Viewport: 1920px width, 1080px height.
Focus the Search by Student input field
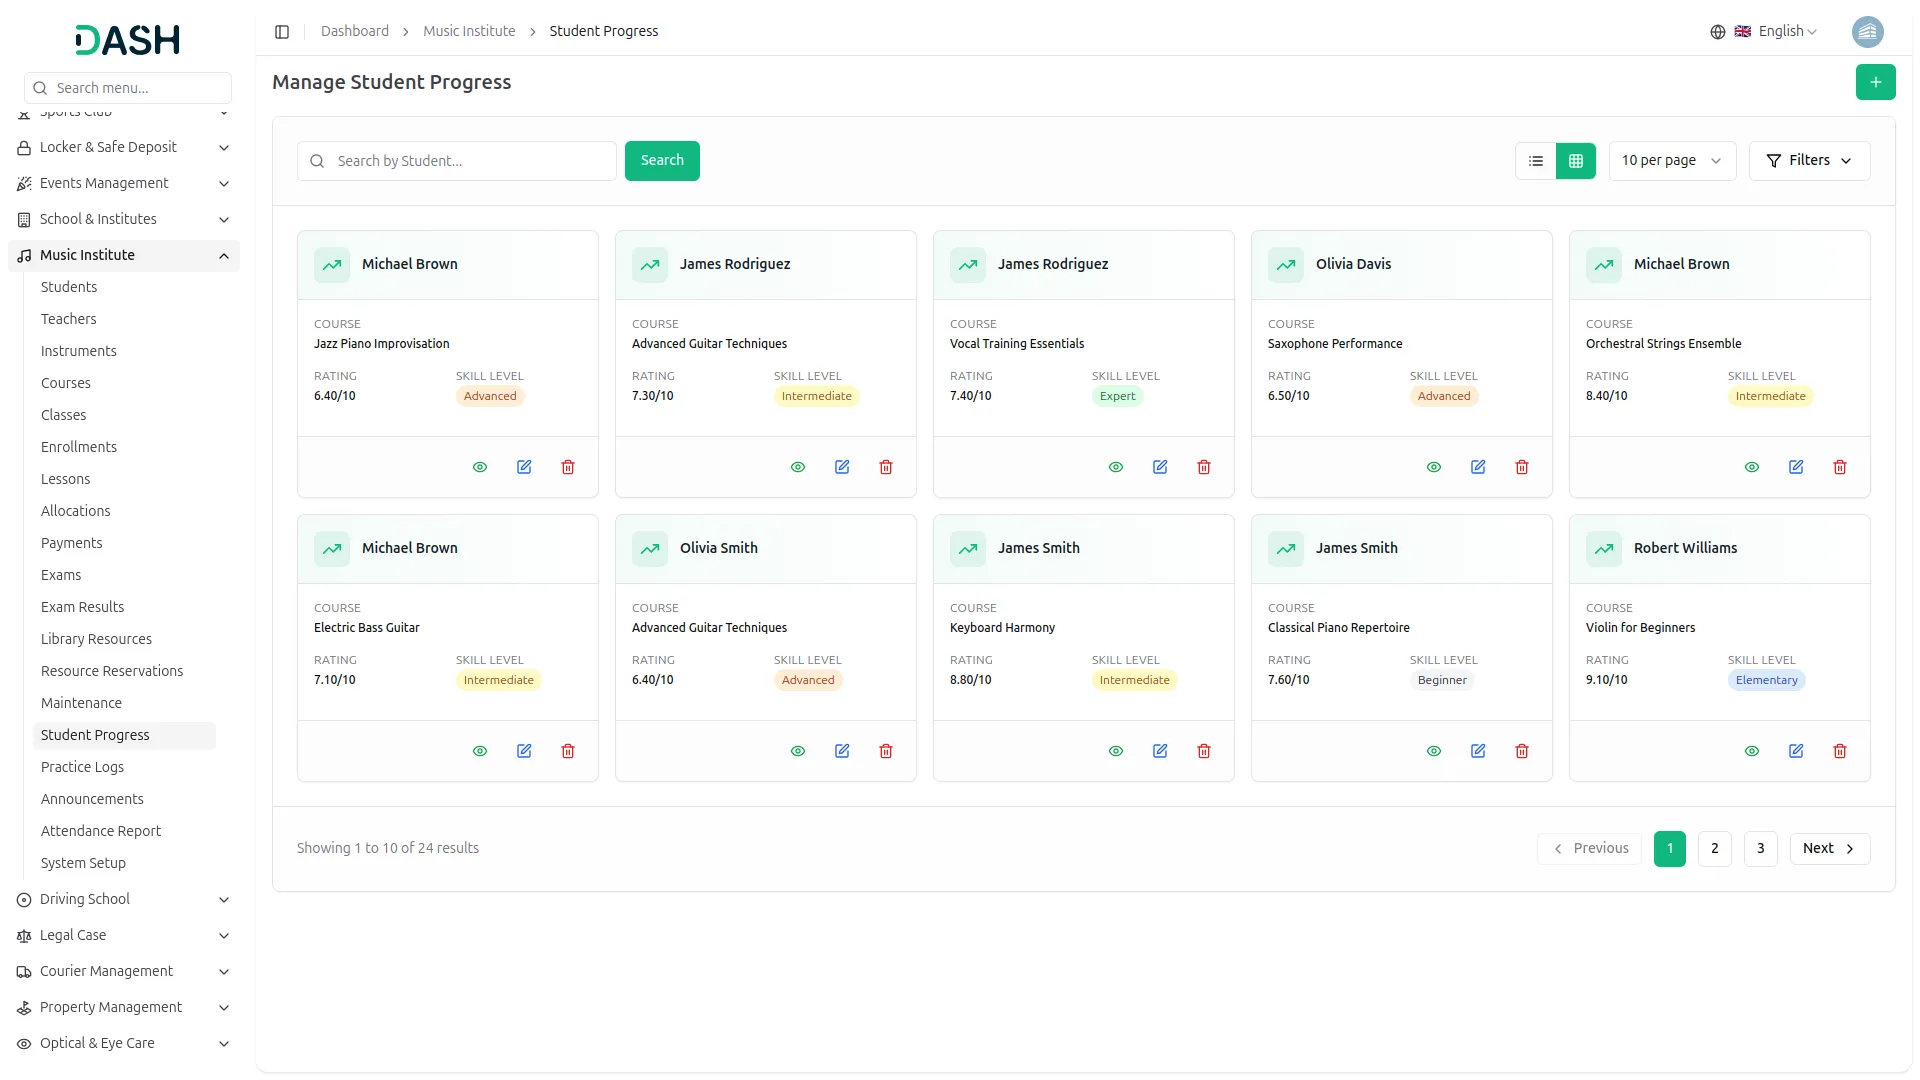click(x=470, y=161)
